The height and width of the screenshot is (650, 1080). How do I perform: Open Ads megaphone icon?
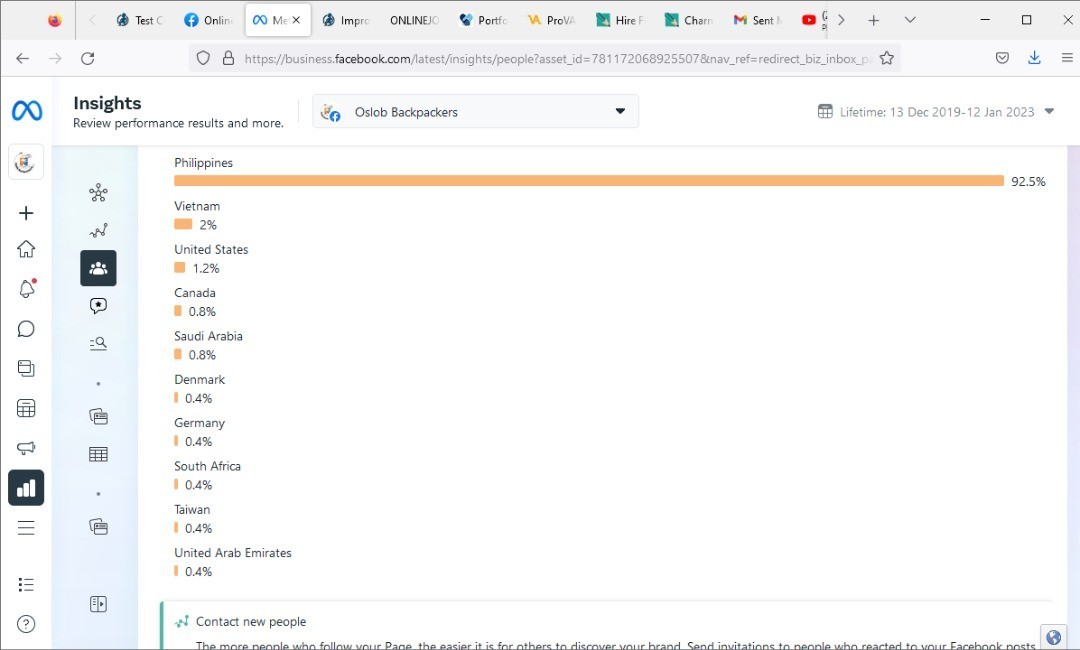[x=25, y=448]
